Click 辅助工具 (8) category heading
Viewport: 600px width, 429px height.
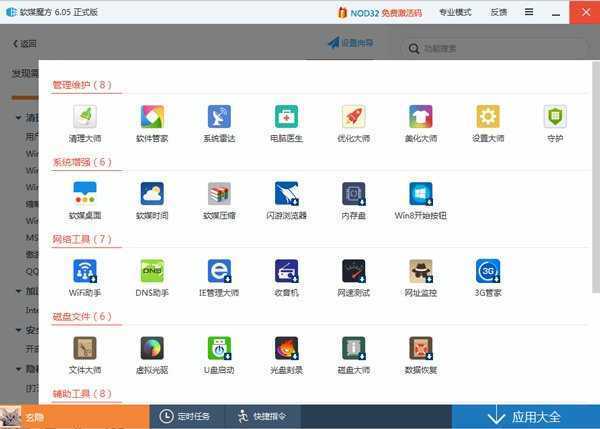82,394
